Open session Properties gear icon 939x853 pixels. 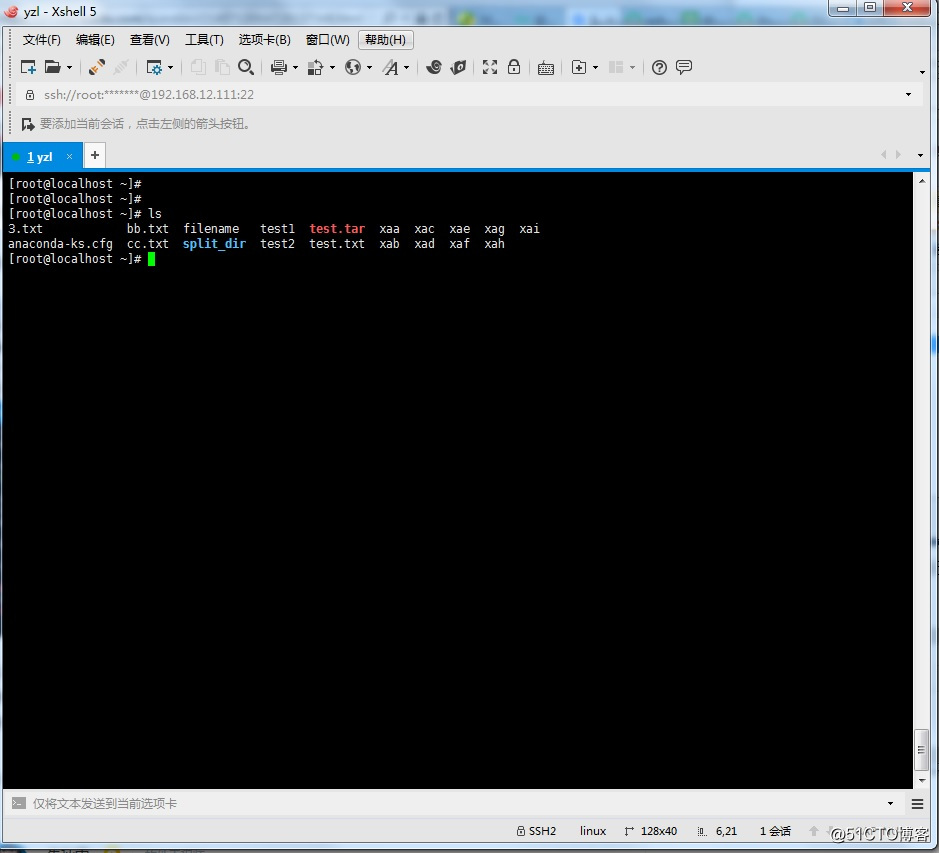tap(155, 67)
